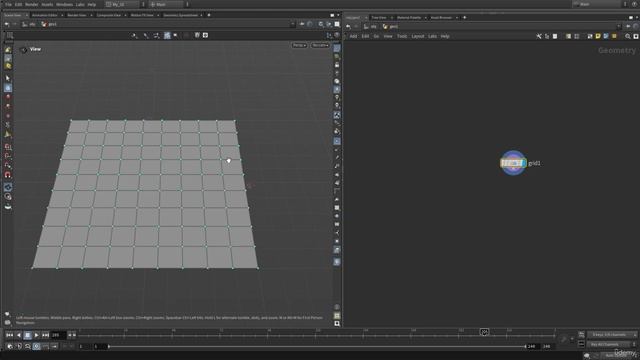Click the trash-like icon in viewport top toolbar
Viewport: 640px width, 360px height.
coord(197,36)
